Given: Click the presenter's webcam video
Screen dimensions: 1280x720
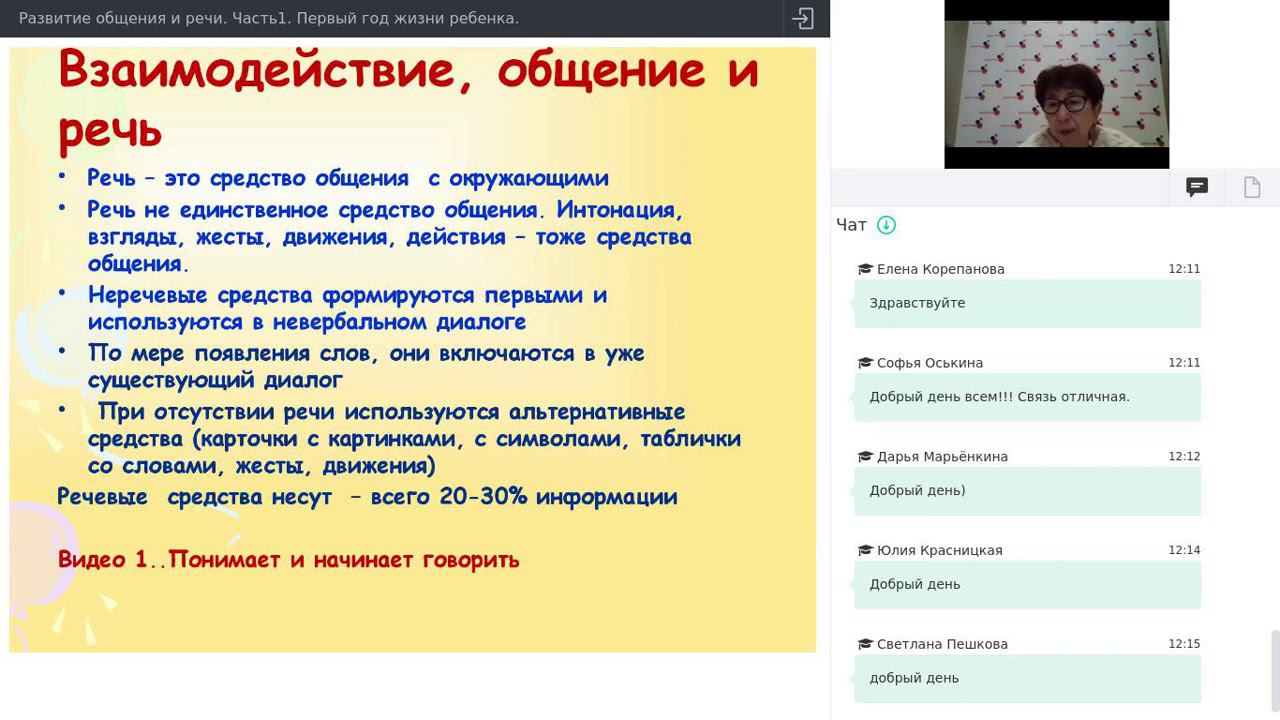Looking at the screenshot, I should pos(1057,84).
